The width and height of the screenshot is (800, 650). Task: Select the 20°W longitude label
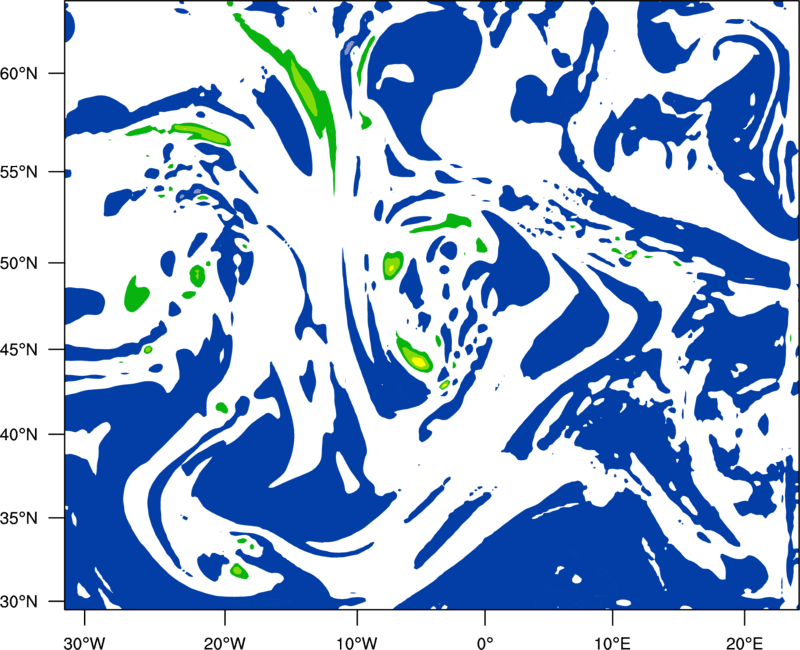point(224,643)
